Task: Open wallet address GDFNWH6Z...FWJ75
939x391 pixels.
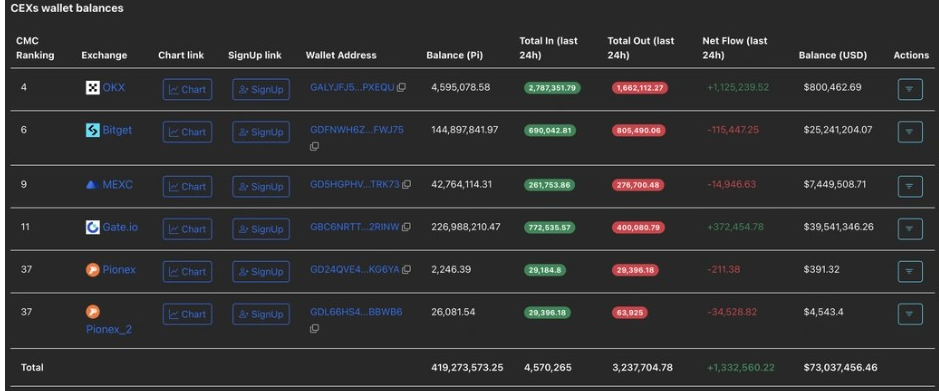Action: pos(357,130)
